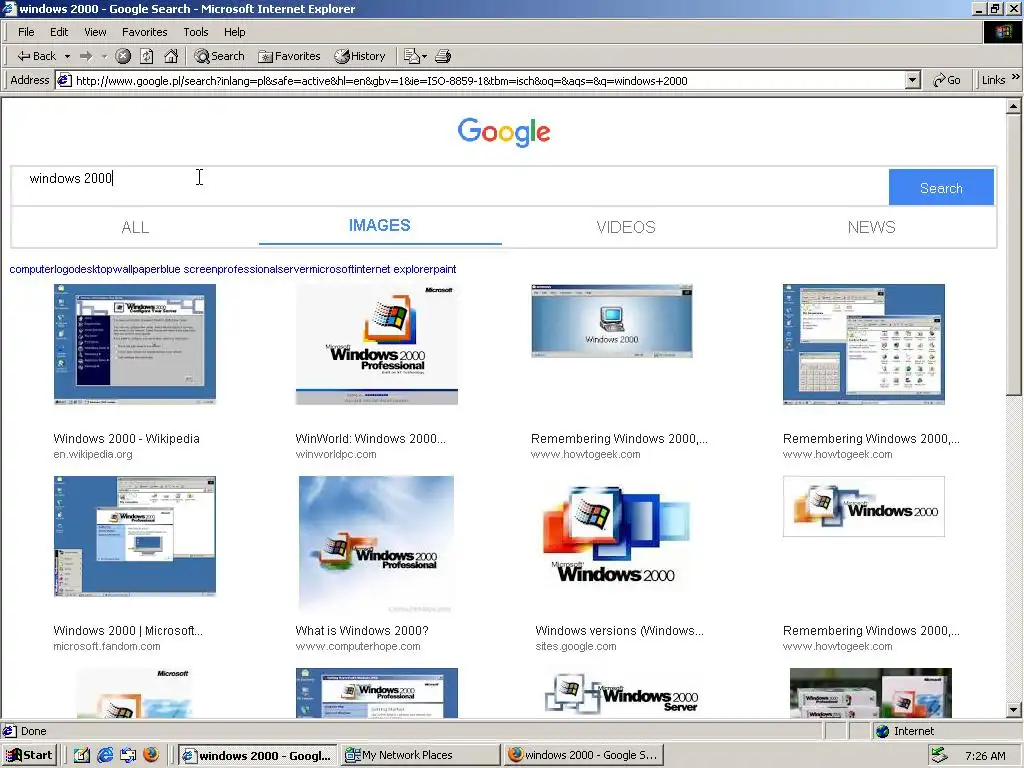Open the File menu
This screenshot has width=1024, height=768.
[26, 32]
